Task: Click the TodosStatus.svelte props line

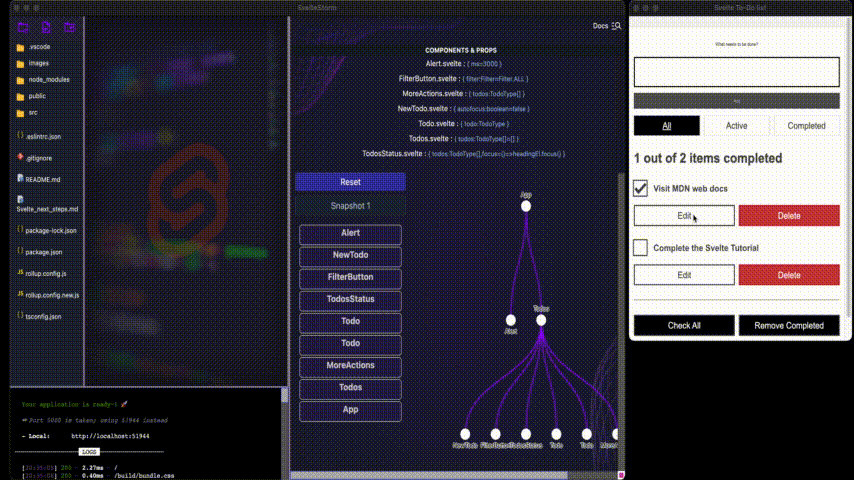Action: tap(463, 154)
